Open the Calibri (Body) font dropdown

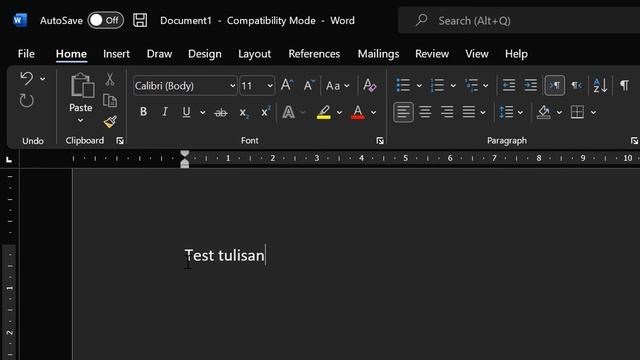tap(232, 86)
